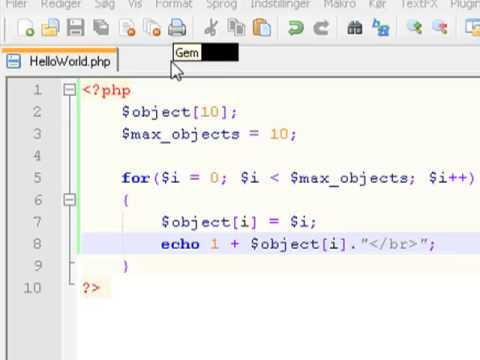Zoom out using the toolbar magnifier
The image size is (480, 360).
[x=440, y=27]
